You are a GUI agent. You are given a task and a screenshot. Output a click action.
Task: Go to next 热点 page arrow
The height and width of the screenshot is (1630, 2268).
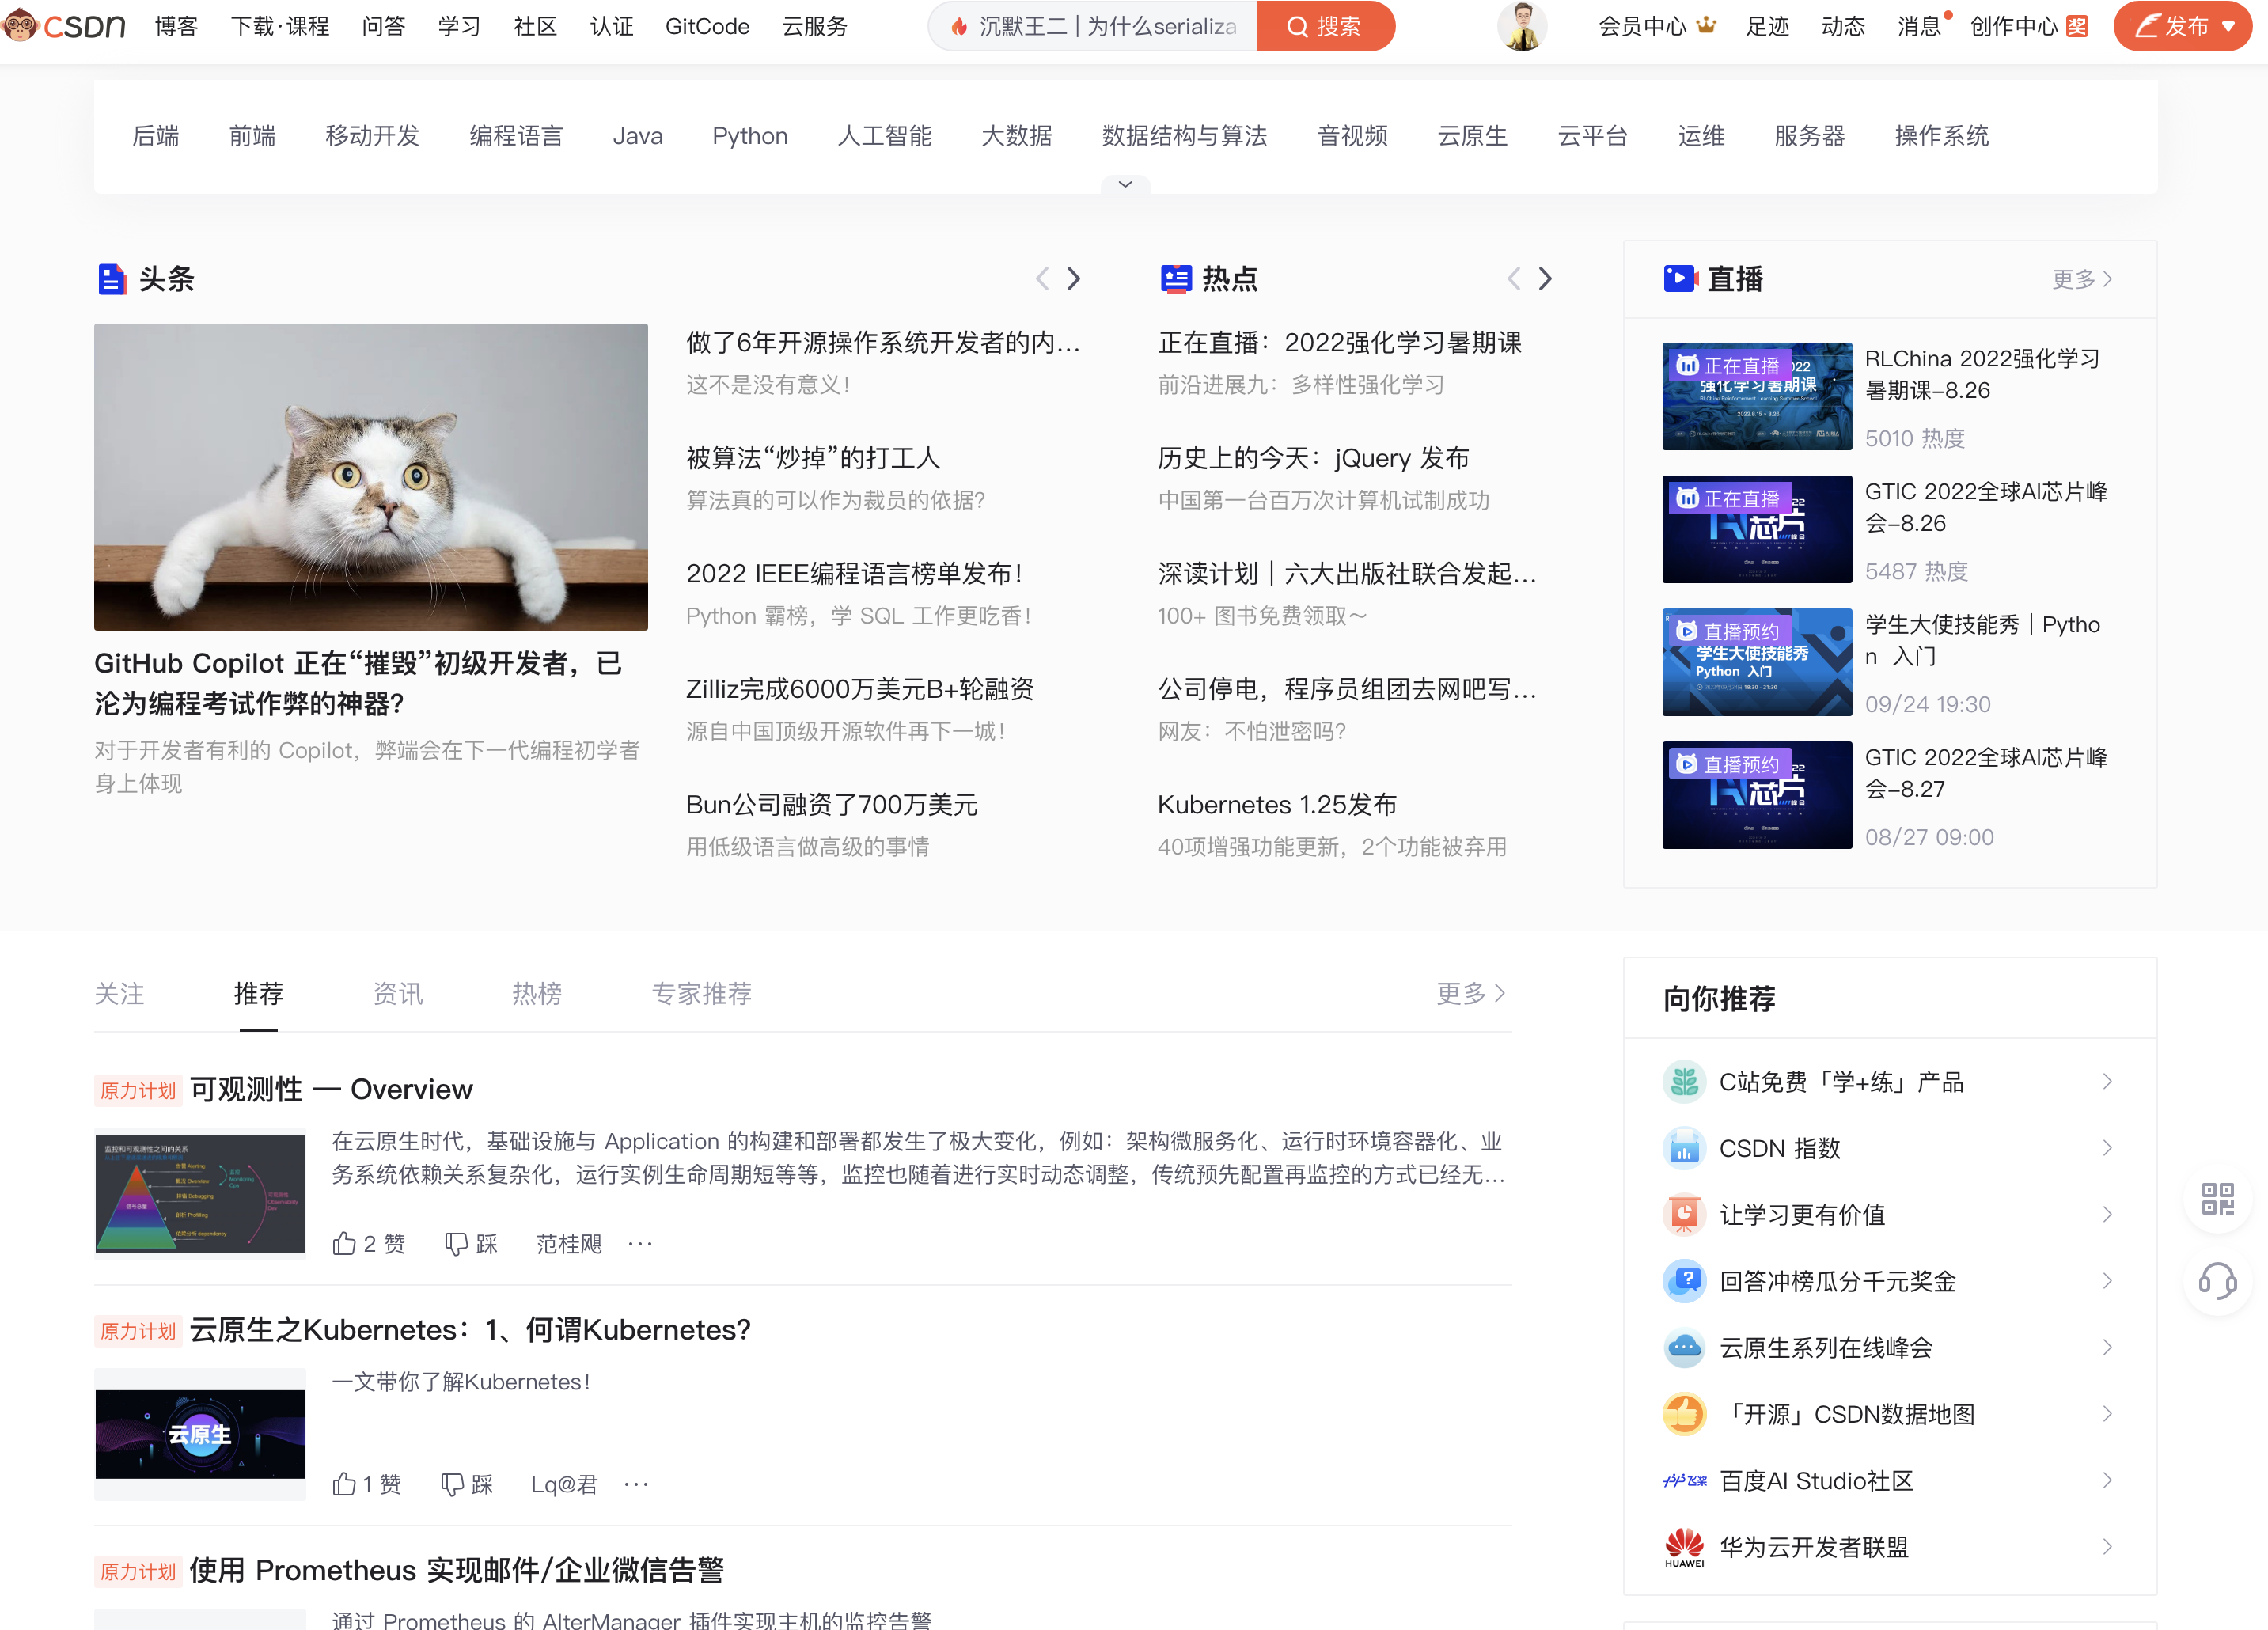(x=1546, y=278)
